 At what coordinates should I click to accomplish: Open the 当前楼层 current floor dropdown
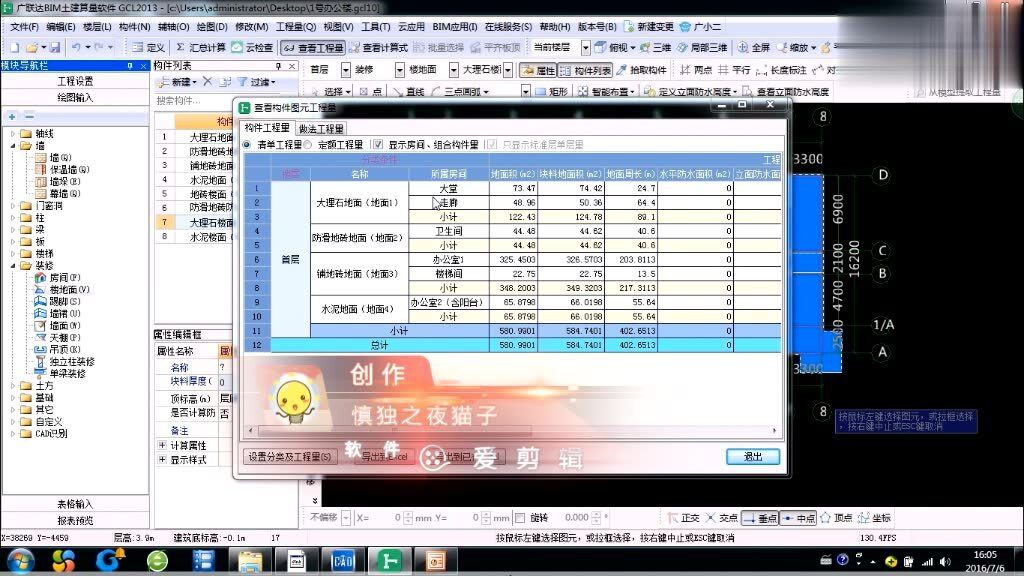click(586, 48)
